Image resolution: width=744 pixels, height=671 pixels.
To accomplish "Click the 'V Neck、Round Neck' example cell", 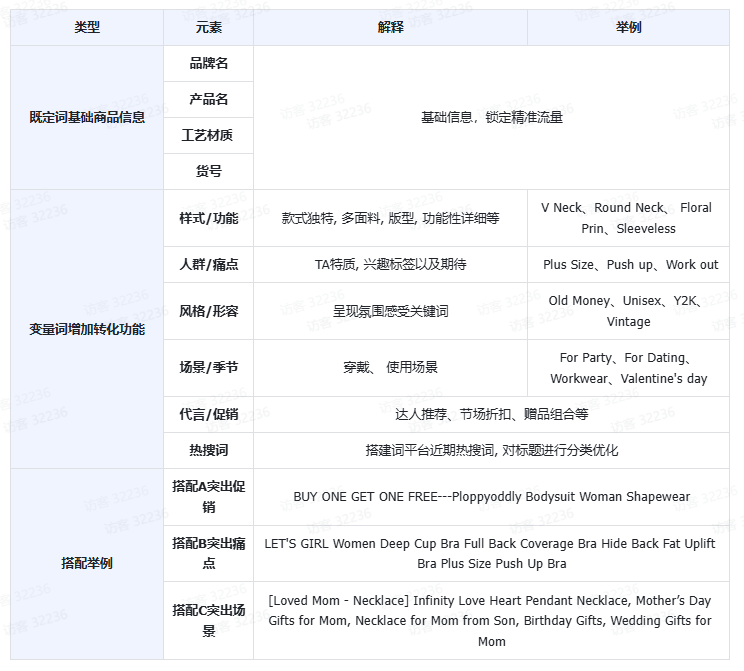I will tap(628, 218).
